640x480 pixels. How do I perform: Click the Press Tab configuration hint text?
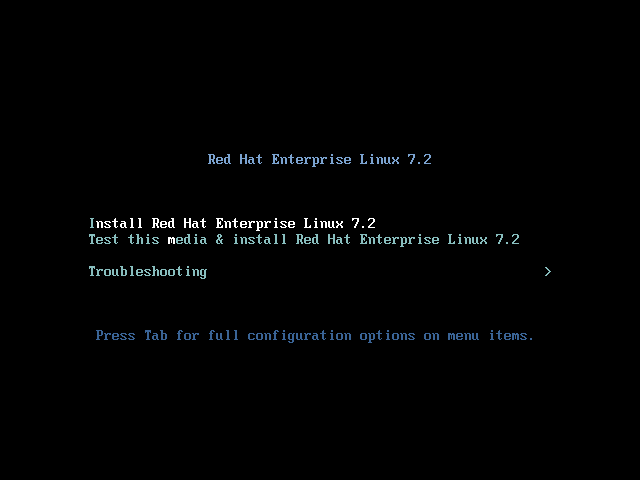(x=315, y=336)
